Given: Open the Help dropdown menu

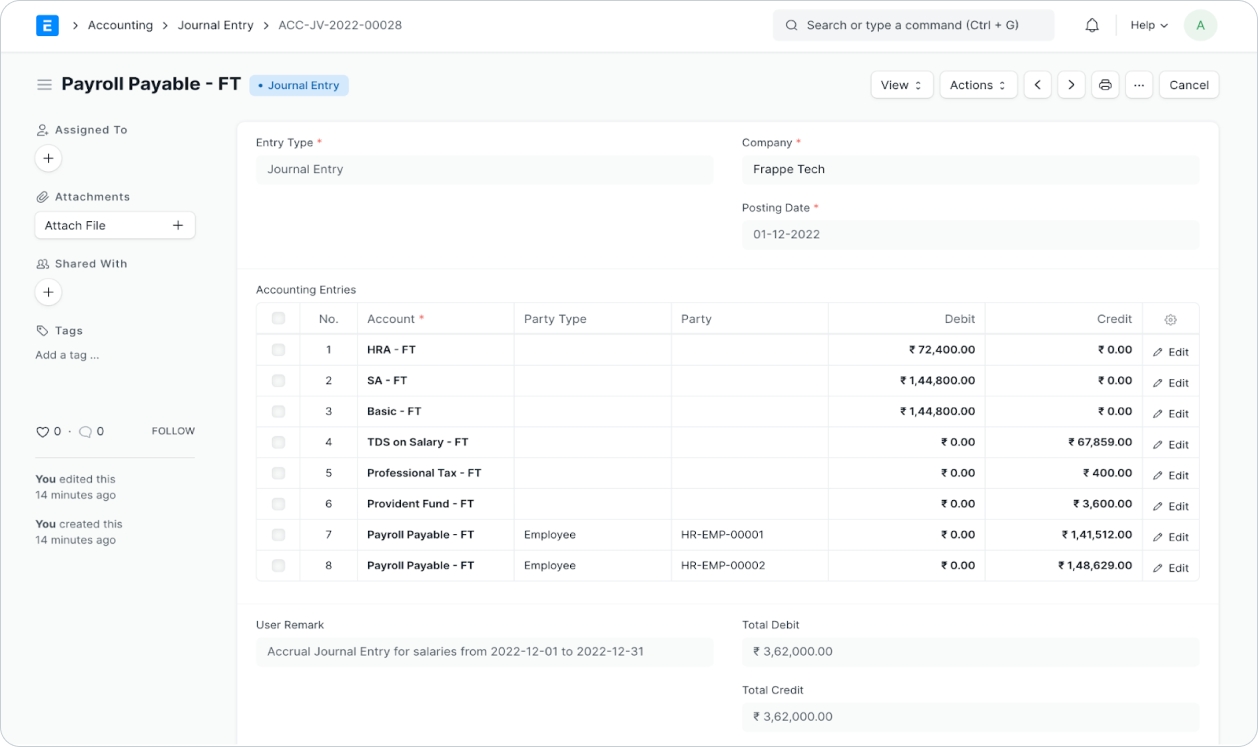Looking at the screenshot, I should click(1148, 26).
